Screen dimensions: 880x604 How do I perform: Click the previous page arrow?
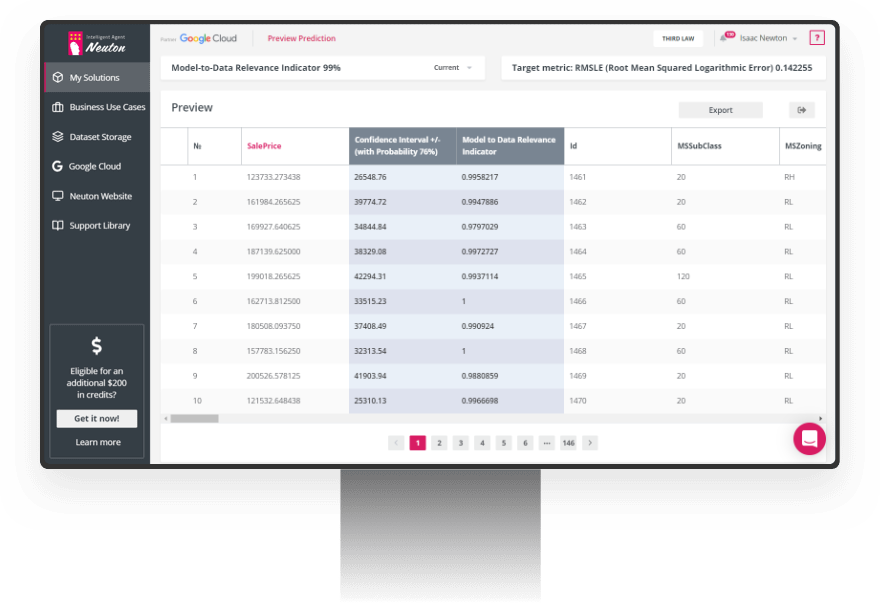tap(396, 443)
